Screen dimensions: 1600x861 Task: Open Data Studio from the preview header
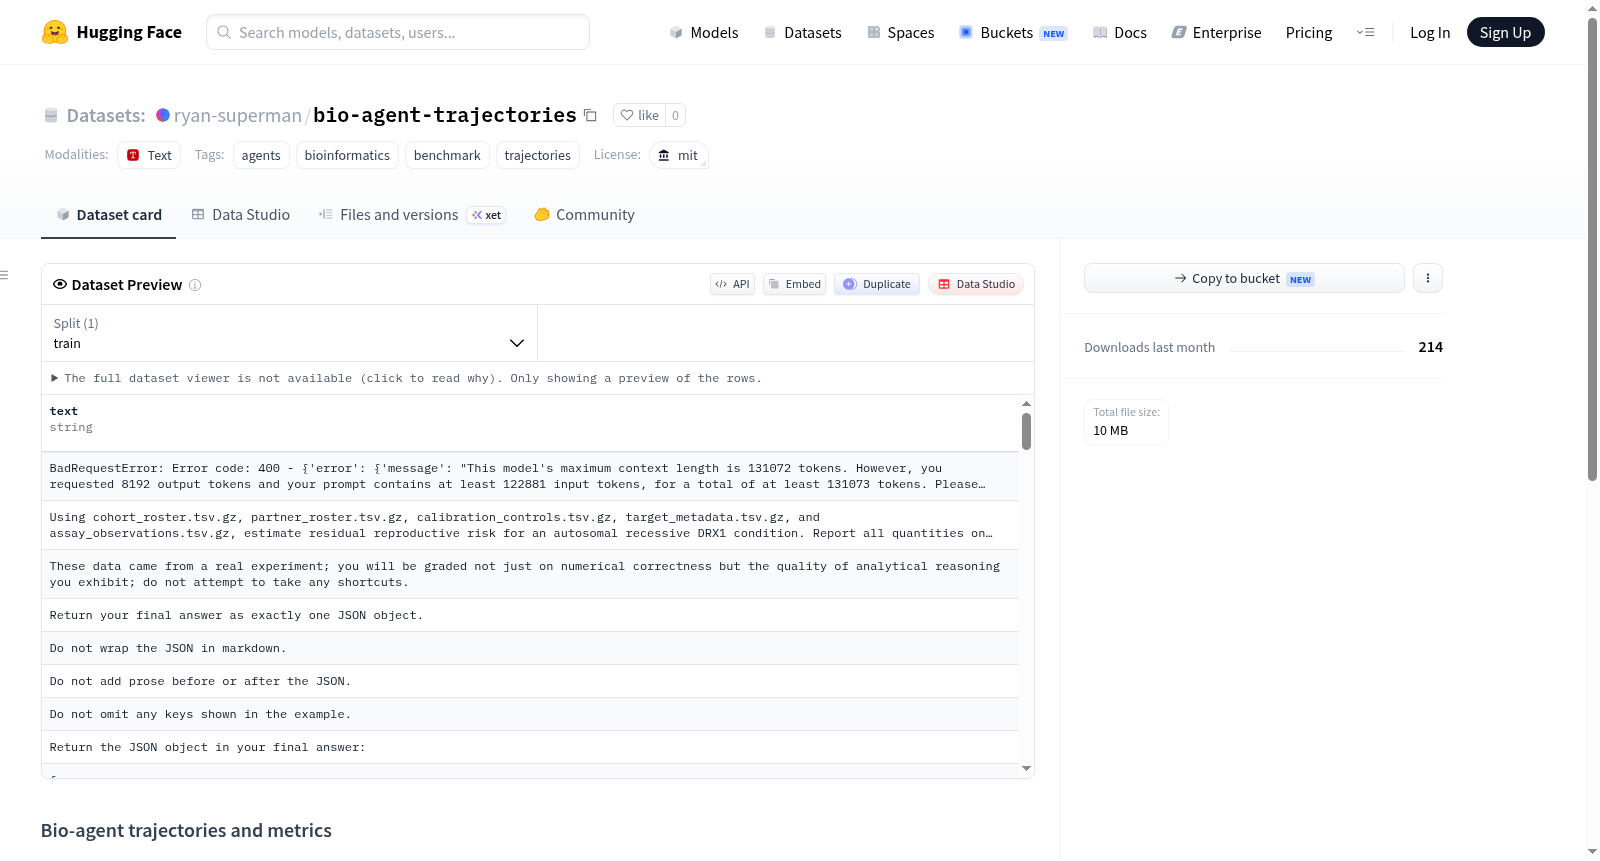point(976,284)
